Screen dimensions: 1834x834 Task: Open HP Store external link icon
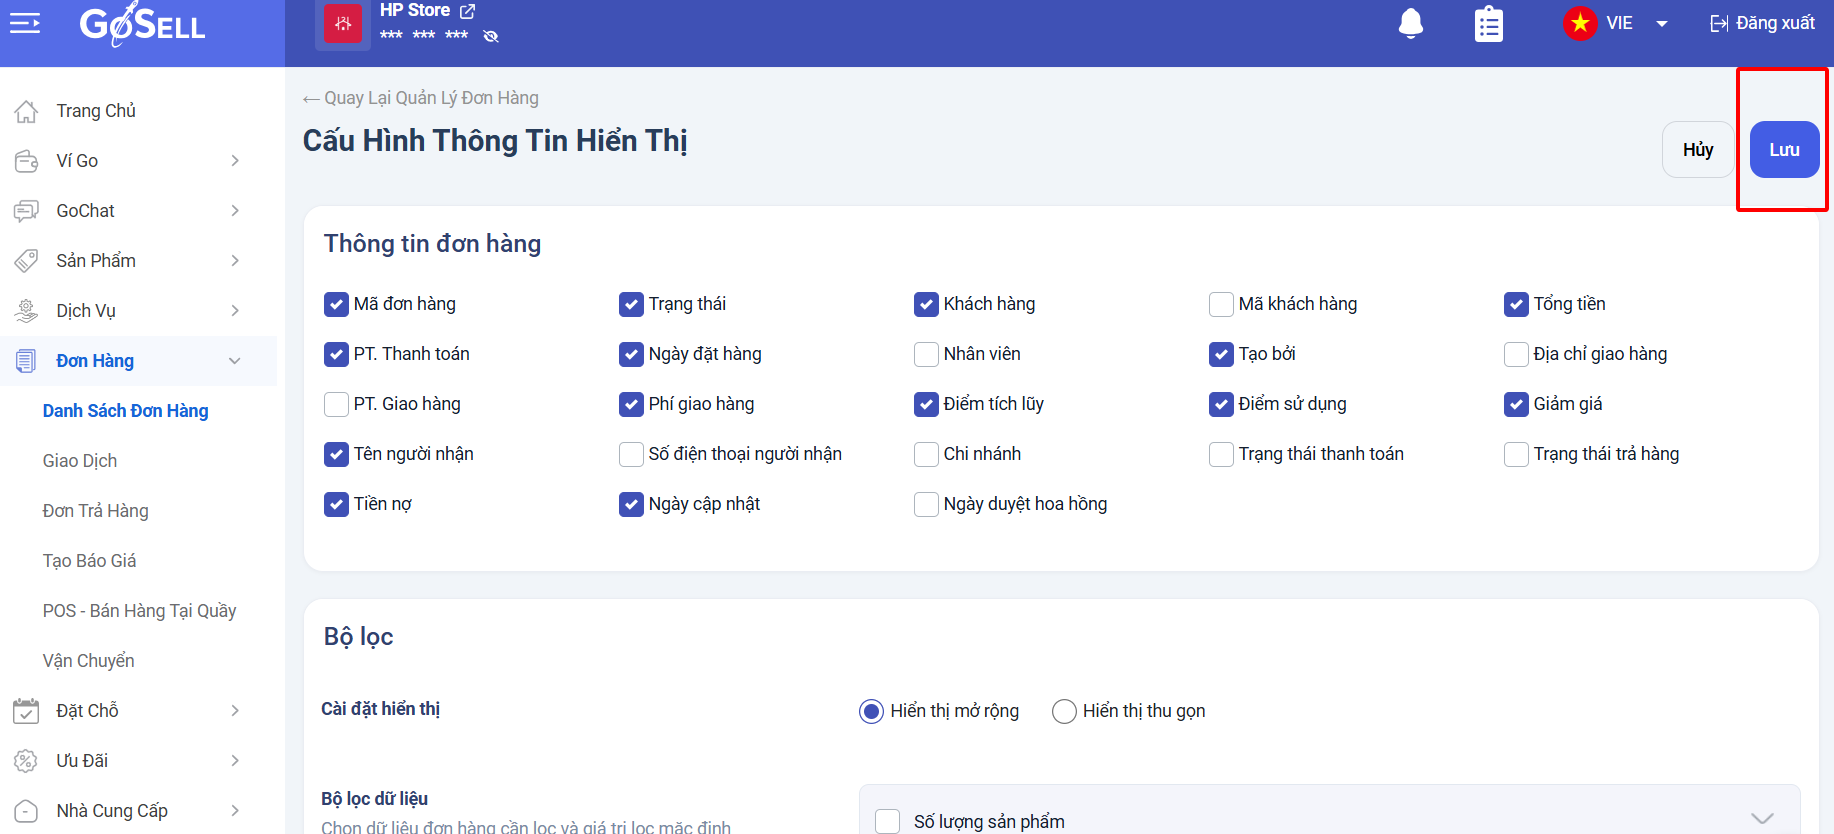pos(467,11)
